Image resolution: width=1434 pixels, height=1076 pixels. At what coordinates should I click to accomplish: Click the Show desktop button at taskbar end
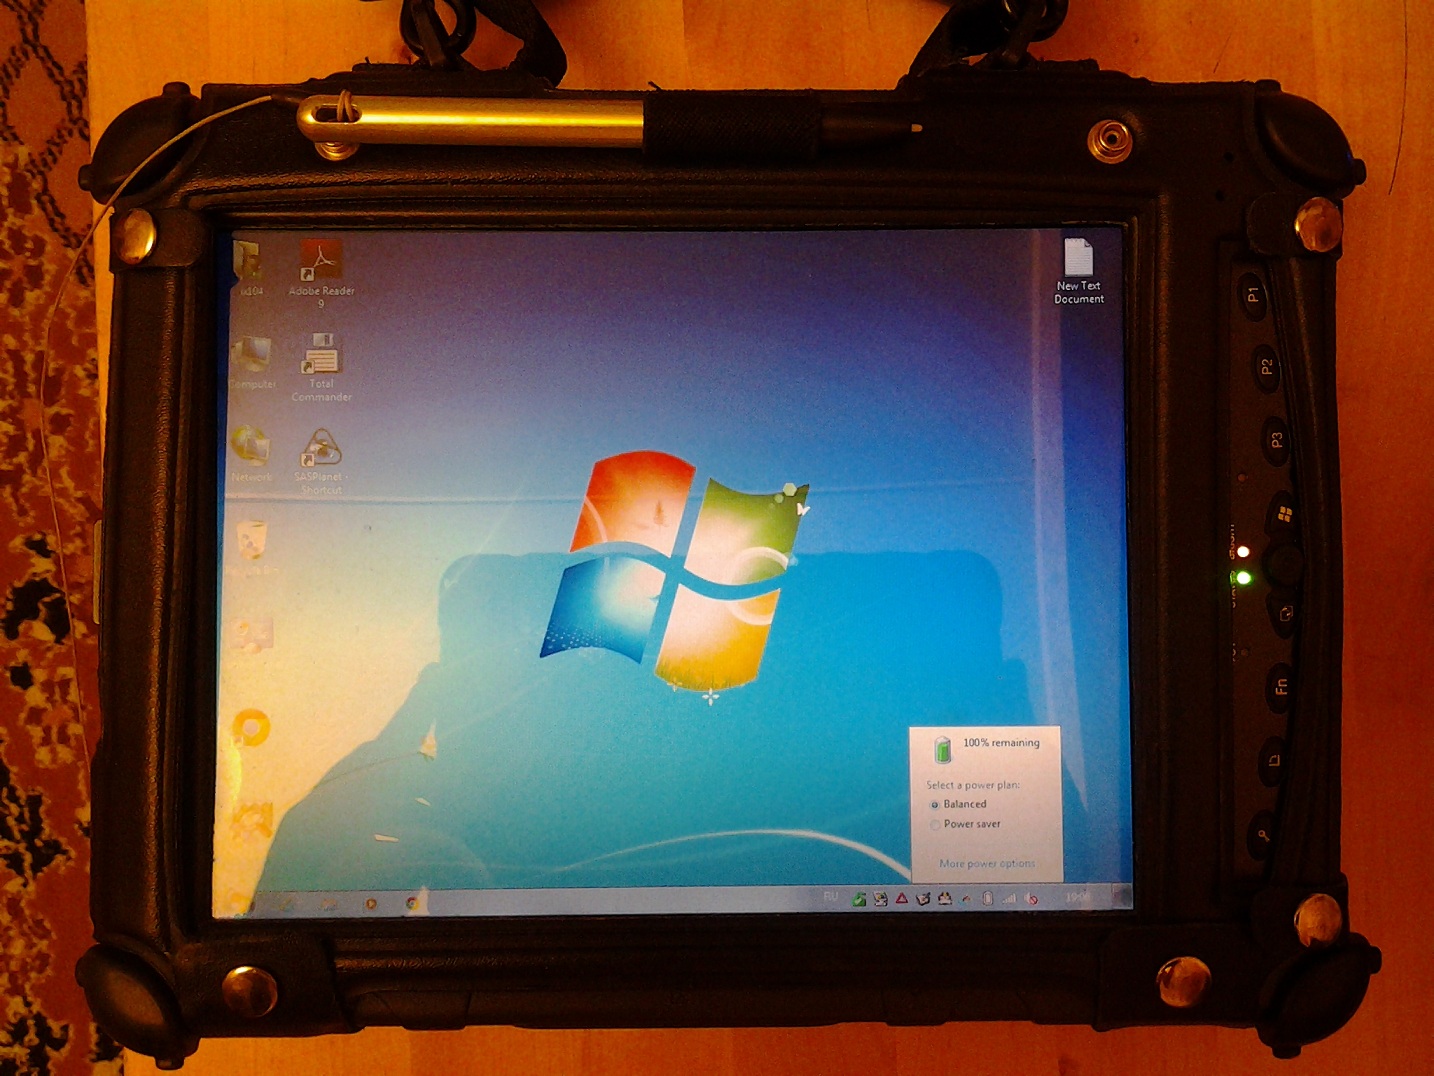click(1123, 897)
